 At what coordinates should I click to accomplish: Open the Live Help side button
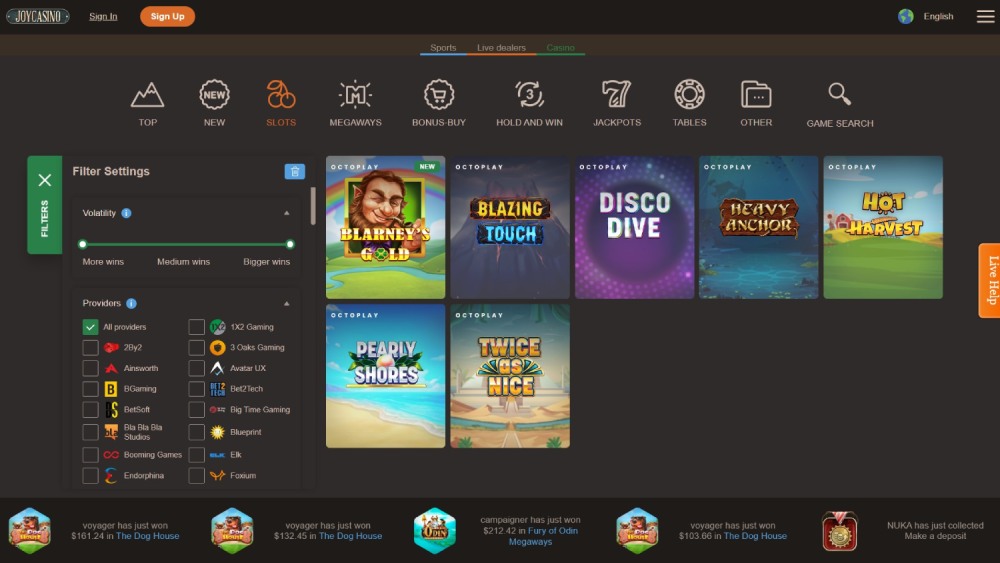coord(989,281)
